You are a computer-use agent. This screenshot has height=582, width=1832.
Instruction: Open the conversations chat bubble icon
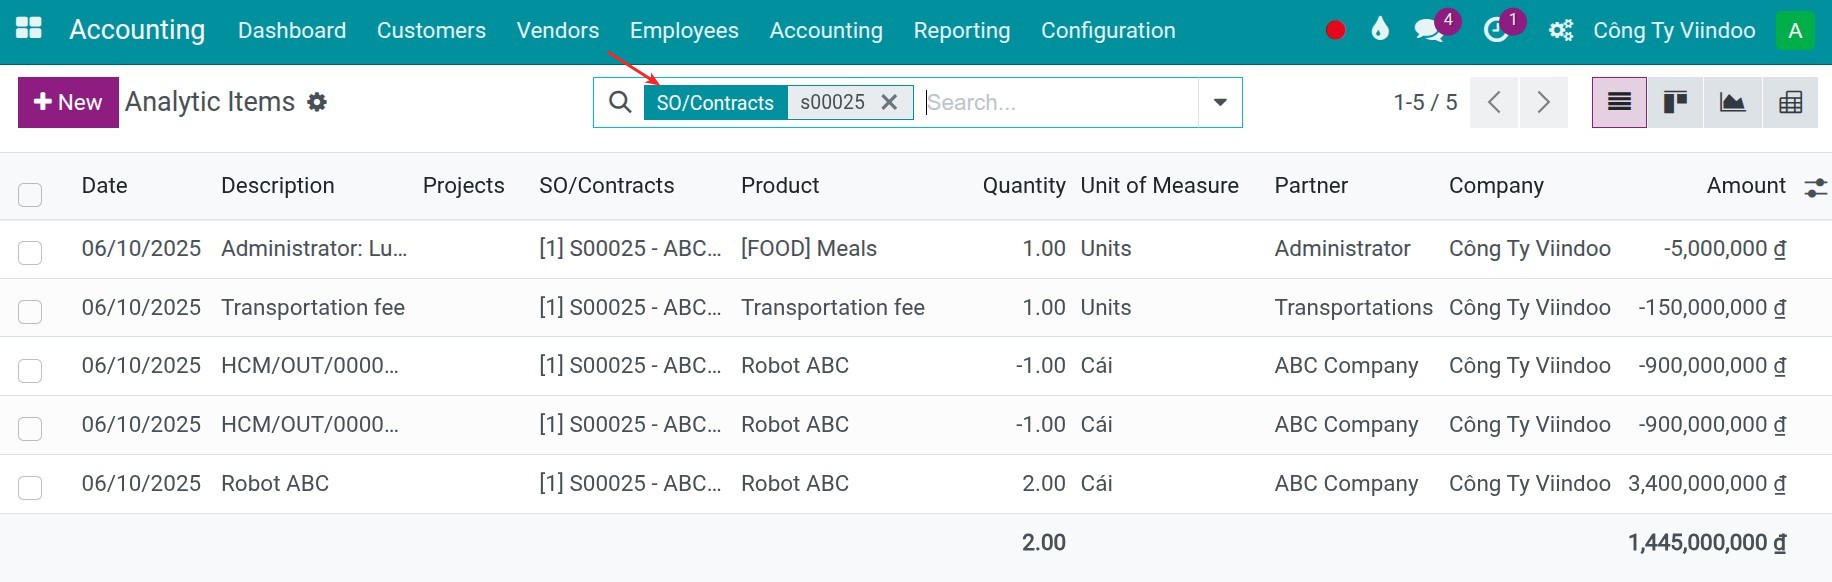(1429, 30)
